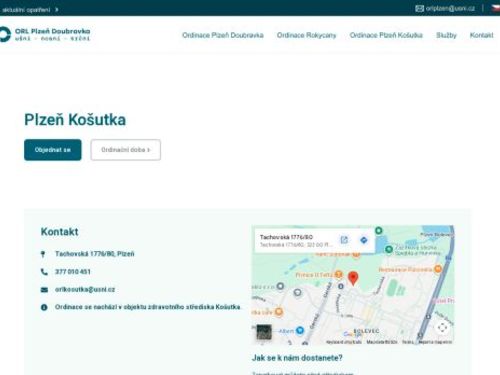This screenshot has width=500, height=375.
Task: Click the Objednat se button
Action: pyautogui.click(x=53, y=150)
